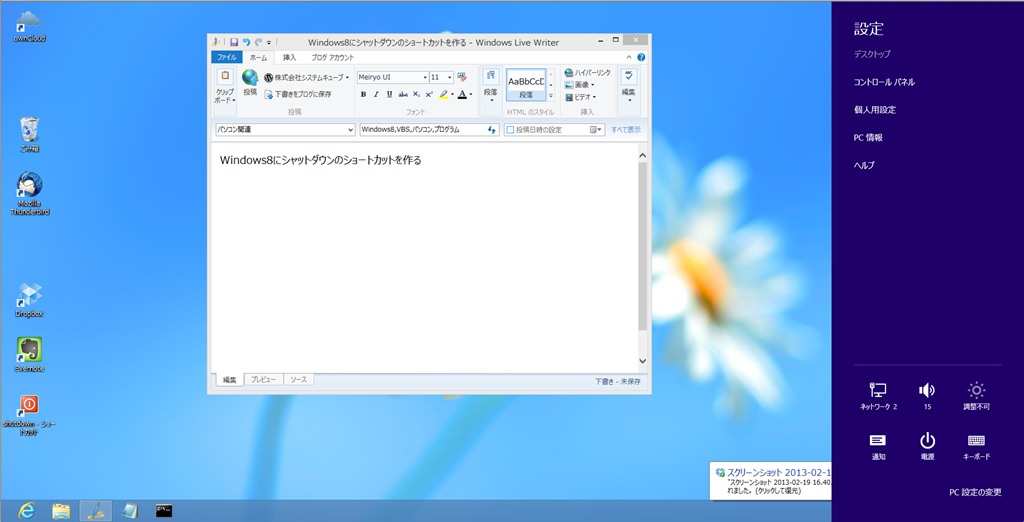Open the quick access toolbar customize arrow
1024x522 pixels.
pyautogui.click(x=269, y=42)
